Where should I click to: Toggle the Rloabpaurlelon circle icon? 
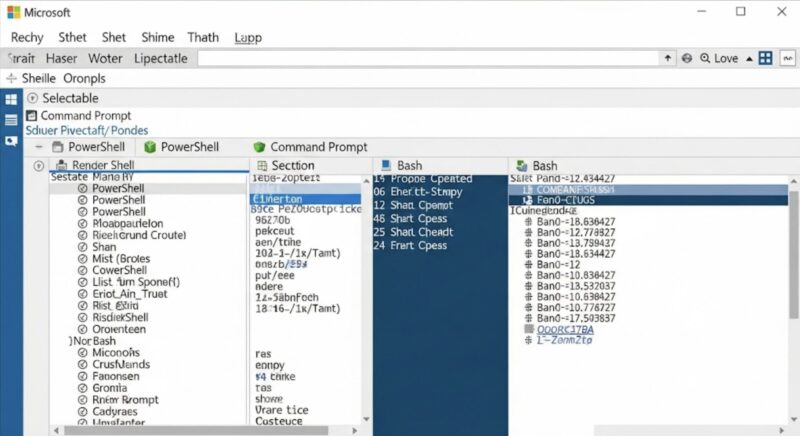pos(83,223)
